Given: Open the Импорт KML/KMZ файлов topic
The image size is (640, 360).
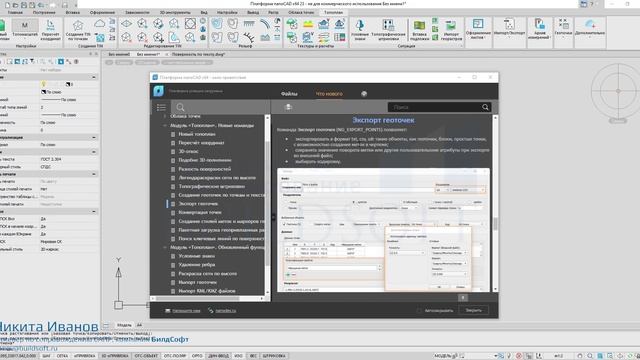Looking at the screenshot, I should (x=207, y=291).
